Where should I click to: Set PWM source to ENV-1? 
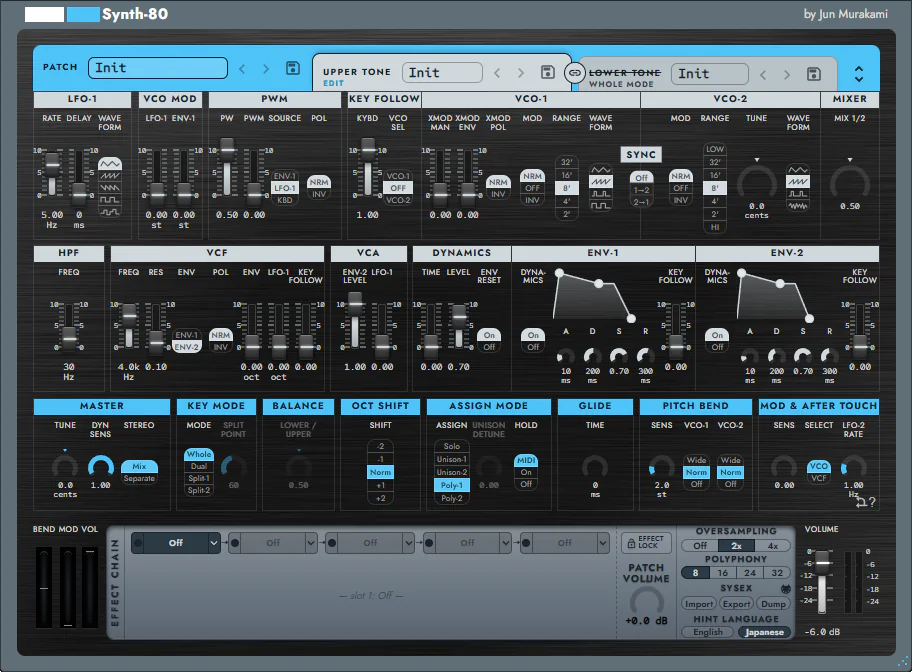(x=285, y=176)
